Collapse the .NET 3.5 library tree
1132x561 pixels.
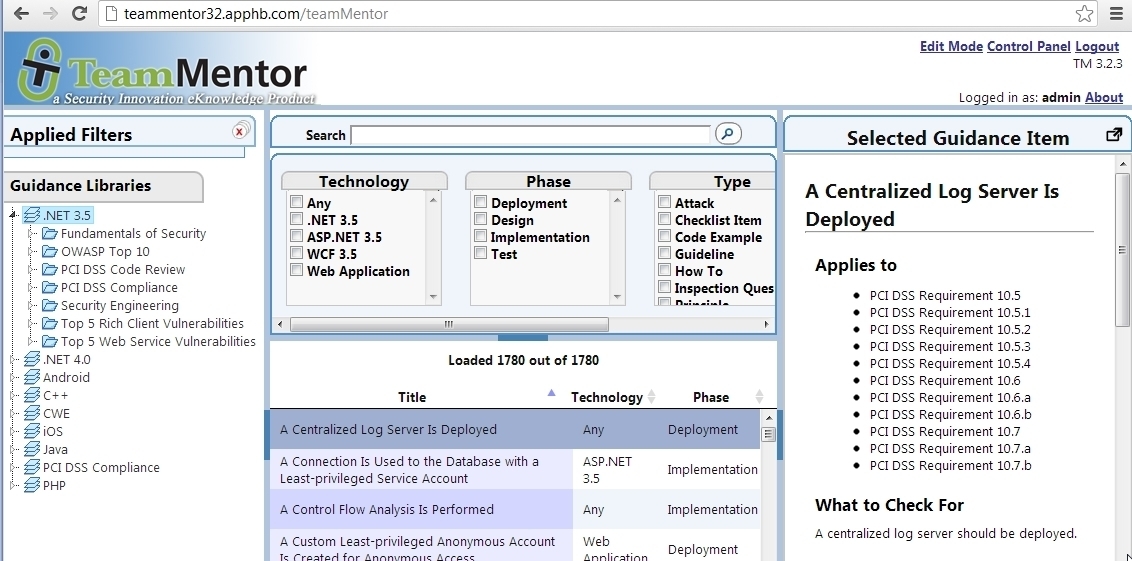[x=13, y=216]
